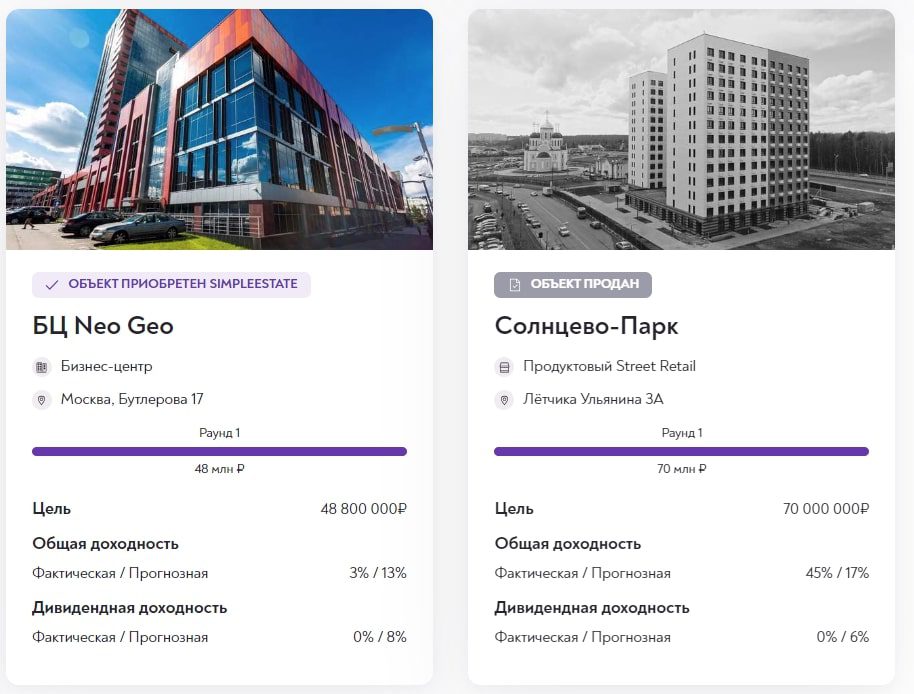Click the document icon in the Объект продан badge

click(515, 284)
